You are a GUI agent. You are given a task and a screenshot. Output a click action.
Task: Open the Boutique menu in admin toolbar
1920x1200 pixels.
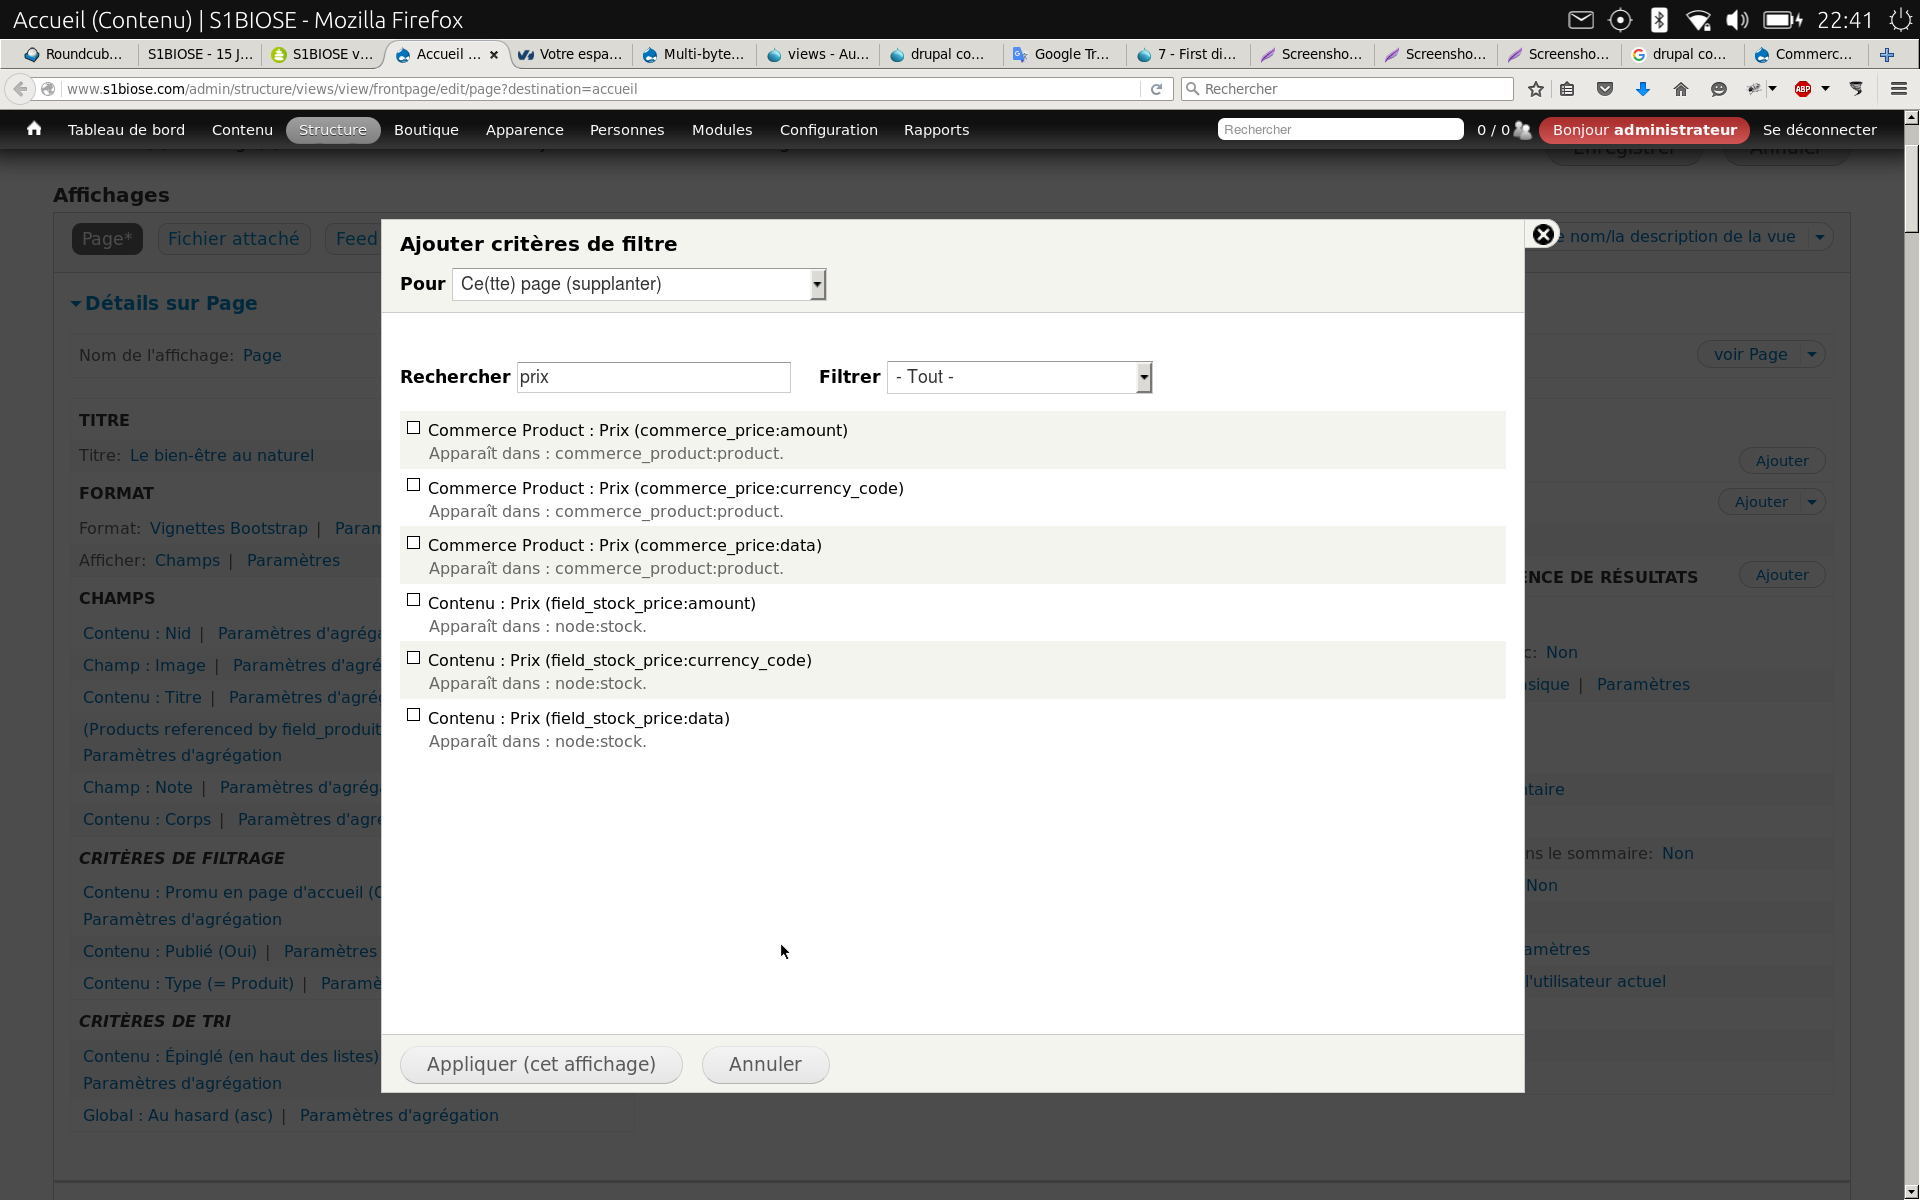426,129
